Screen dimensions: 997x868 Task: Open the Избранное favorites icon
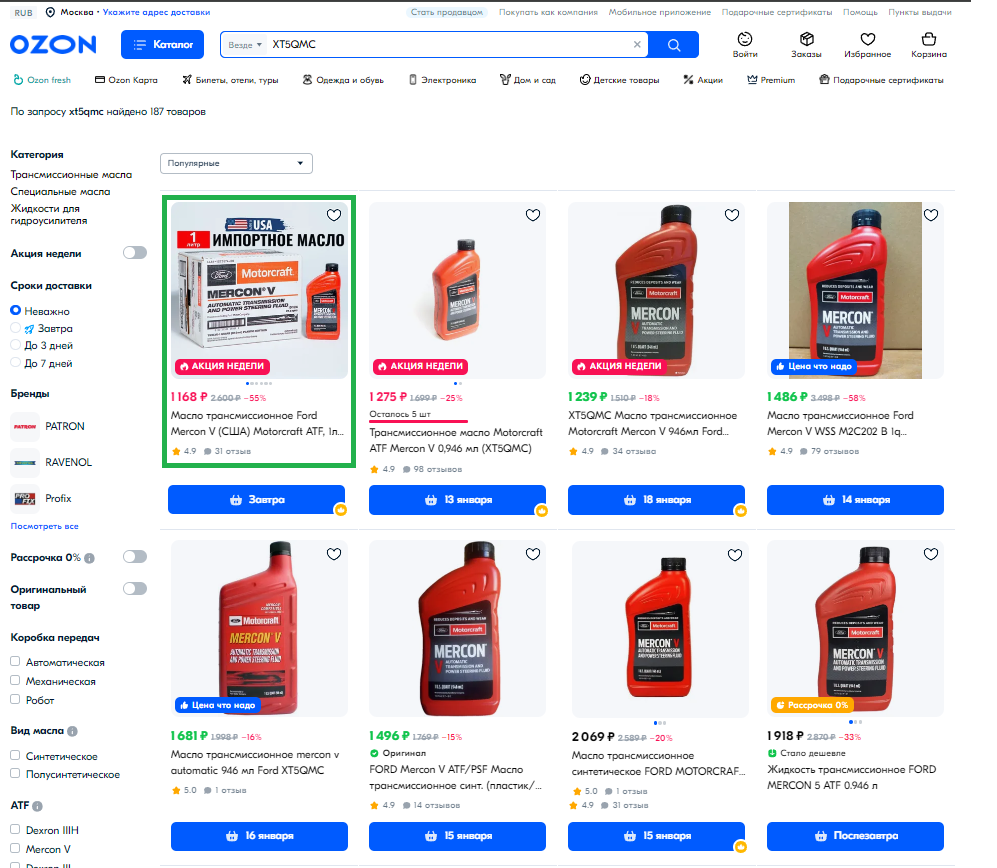tap(867, 45)
